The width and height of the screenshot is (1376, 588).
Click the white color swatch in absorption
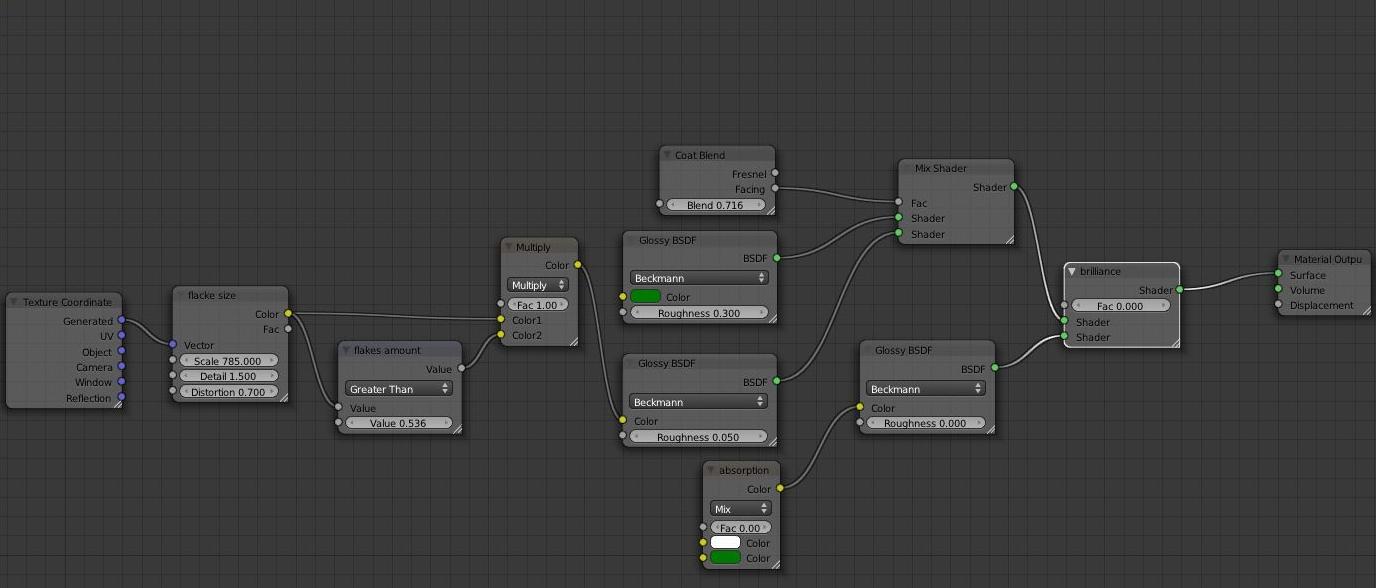tap(725, 543)
